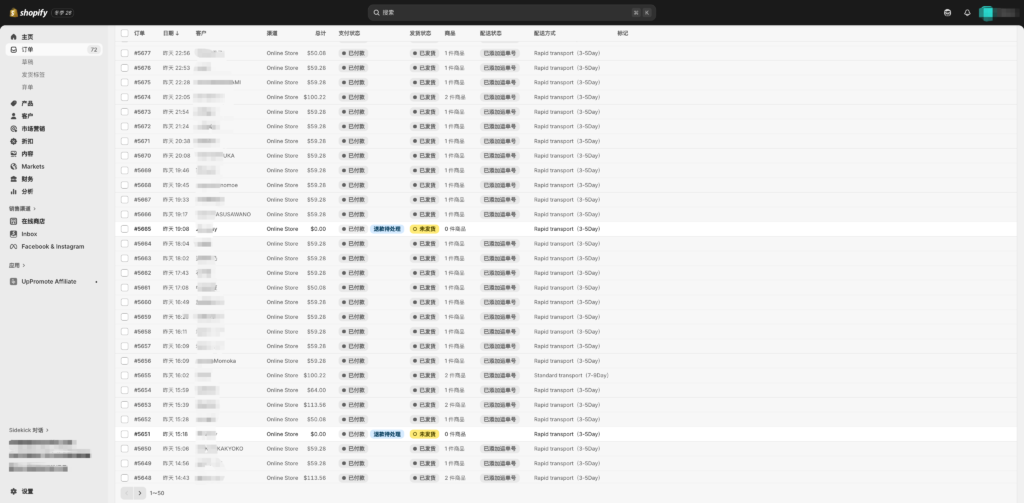This screenshot has width=1024, height=503.
Task: Click 已发货 fulfilled badge on order #5657
Action: pyautogui.click(x=424, y=346)
